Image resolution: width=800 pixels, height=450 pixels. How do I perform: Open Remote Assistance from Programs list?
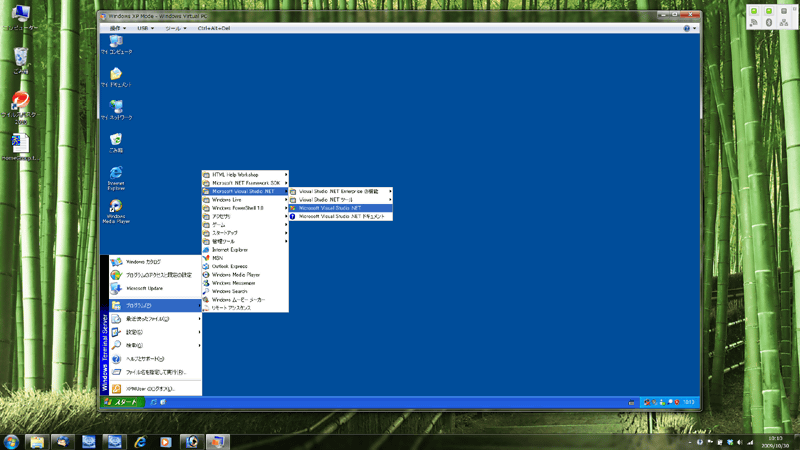[x=245, y=308]
